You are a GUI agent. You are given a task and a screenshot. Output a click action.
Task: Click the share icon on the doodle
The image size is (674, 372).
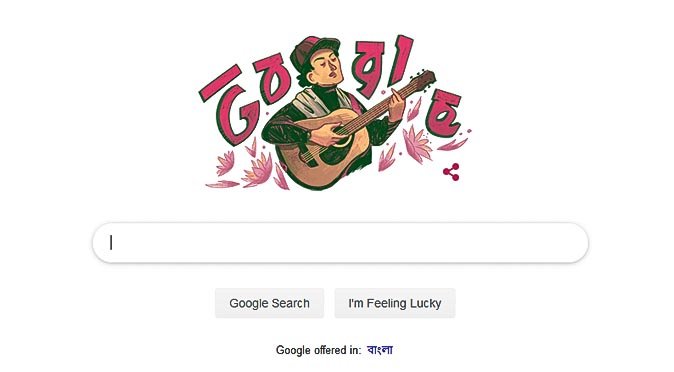(x=451, y=172)
